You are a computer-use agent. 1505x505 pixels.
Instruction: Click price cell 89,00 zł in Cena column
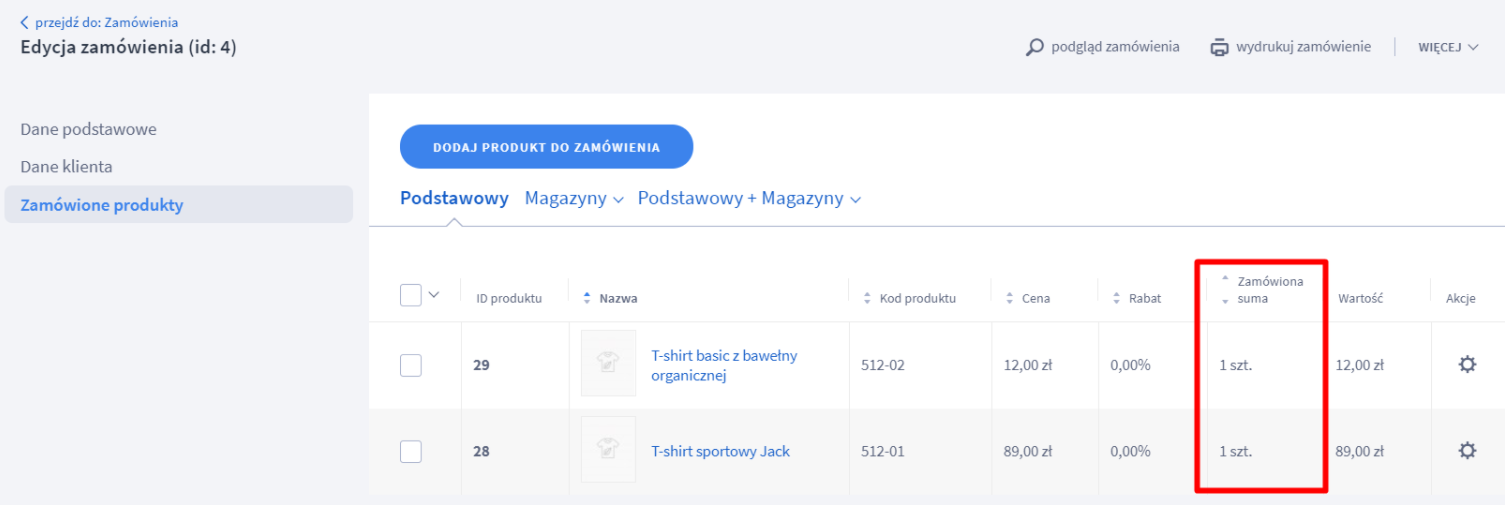[x=1028, y=451]
